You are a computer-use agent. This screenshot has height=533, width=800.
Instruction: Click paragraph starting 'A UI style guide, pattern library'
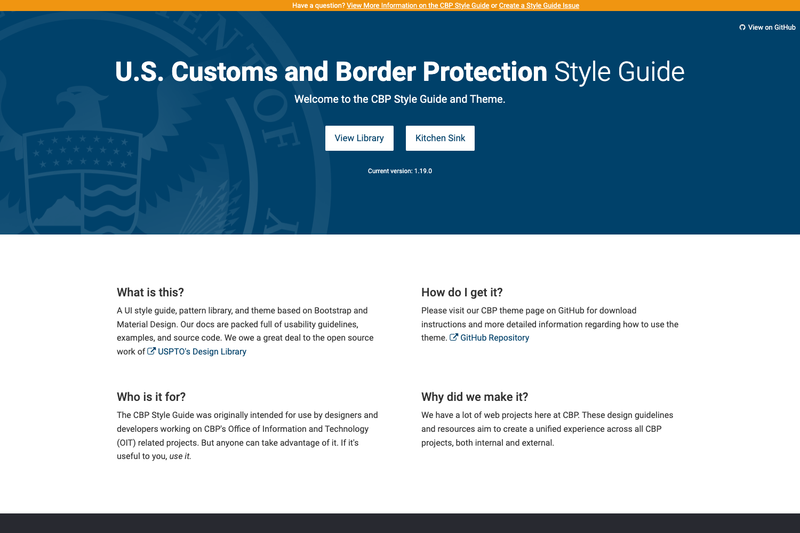pyautogui.click(x=245, y=331)
